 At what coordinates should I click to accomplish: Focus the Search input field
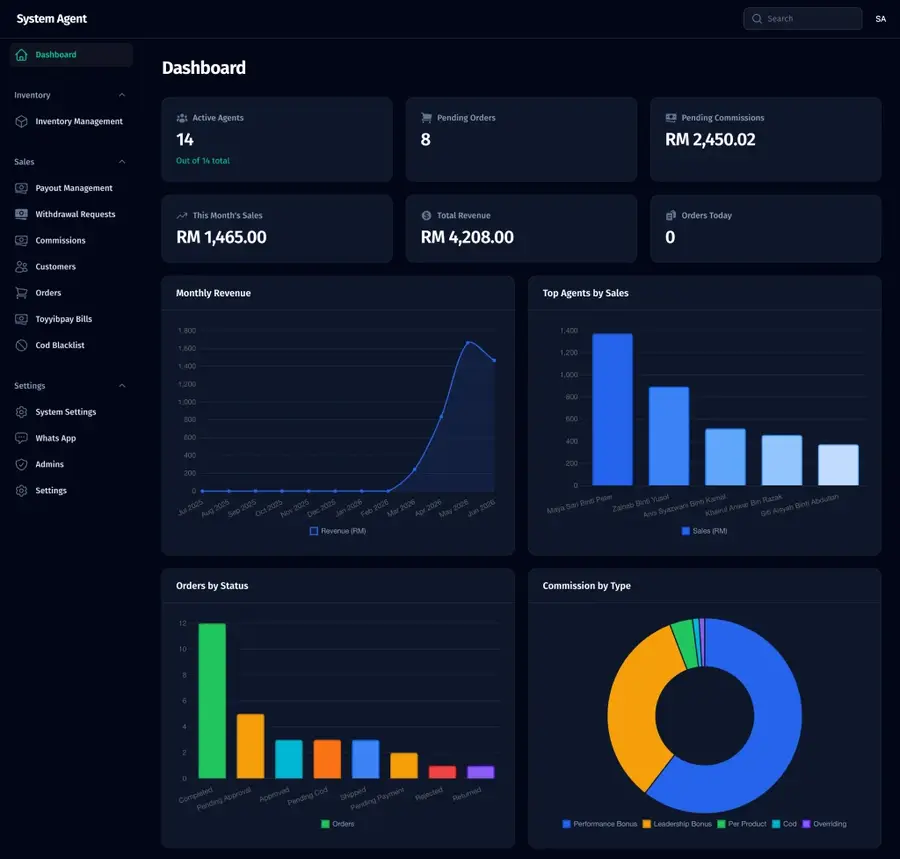coord(802,19)
